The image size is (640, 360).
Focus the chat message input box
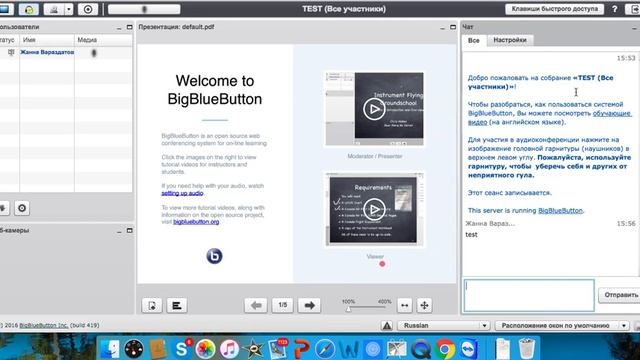529,295
